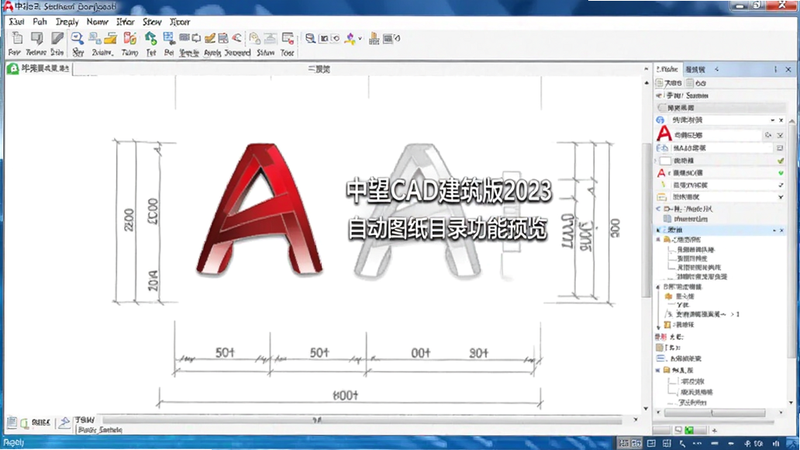
Task: Collapse the last yellow folder tree node
Action: click(658, 370)
